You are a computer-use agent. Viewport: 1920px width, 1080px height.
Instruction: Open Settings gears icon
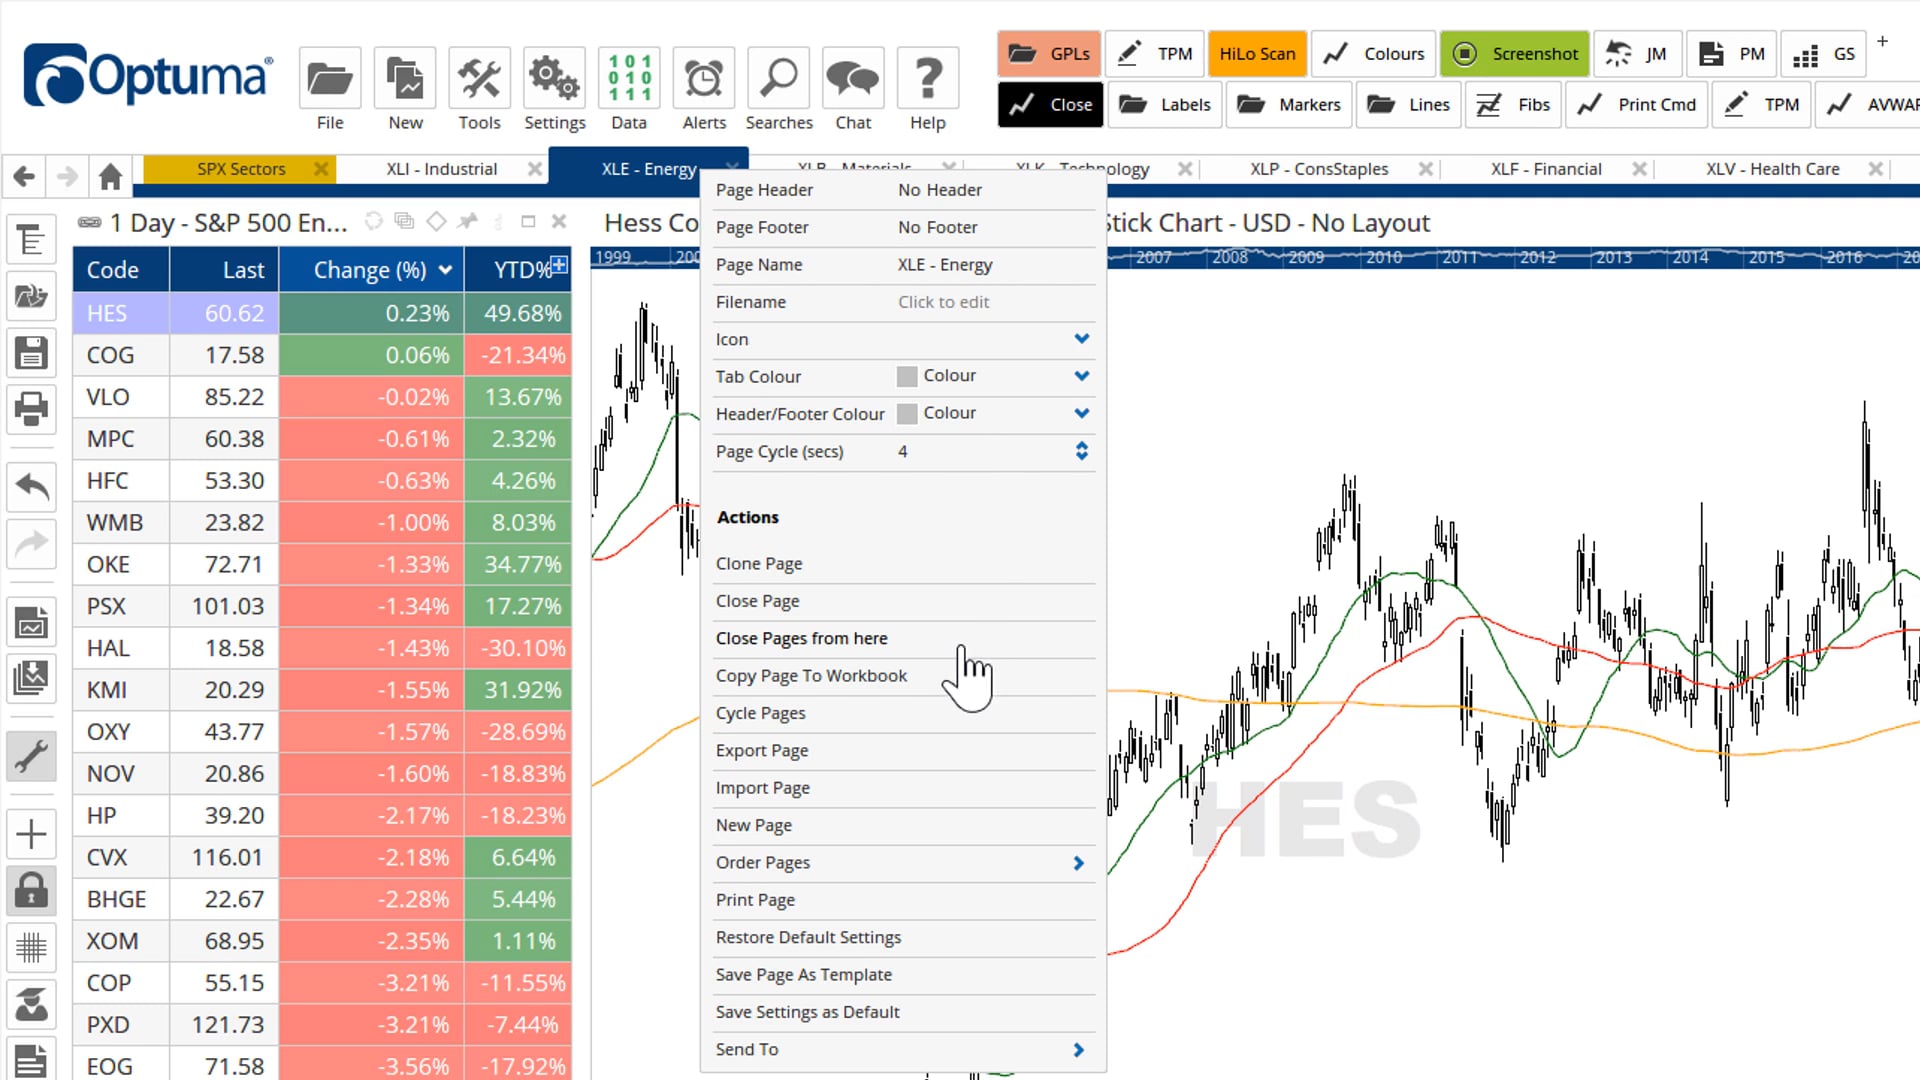(x=554, y=79)
